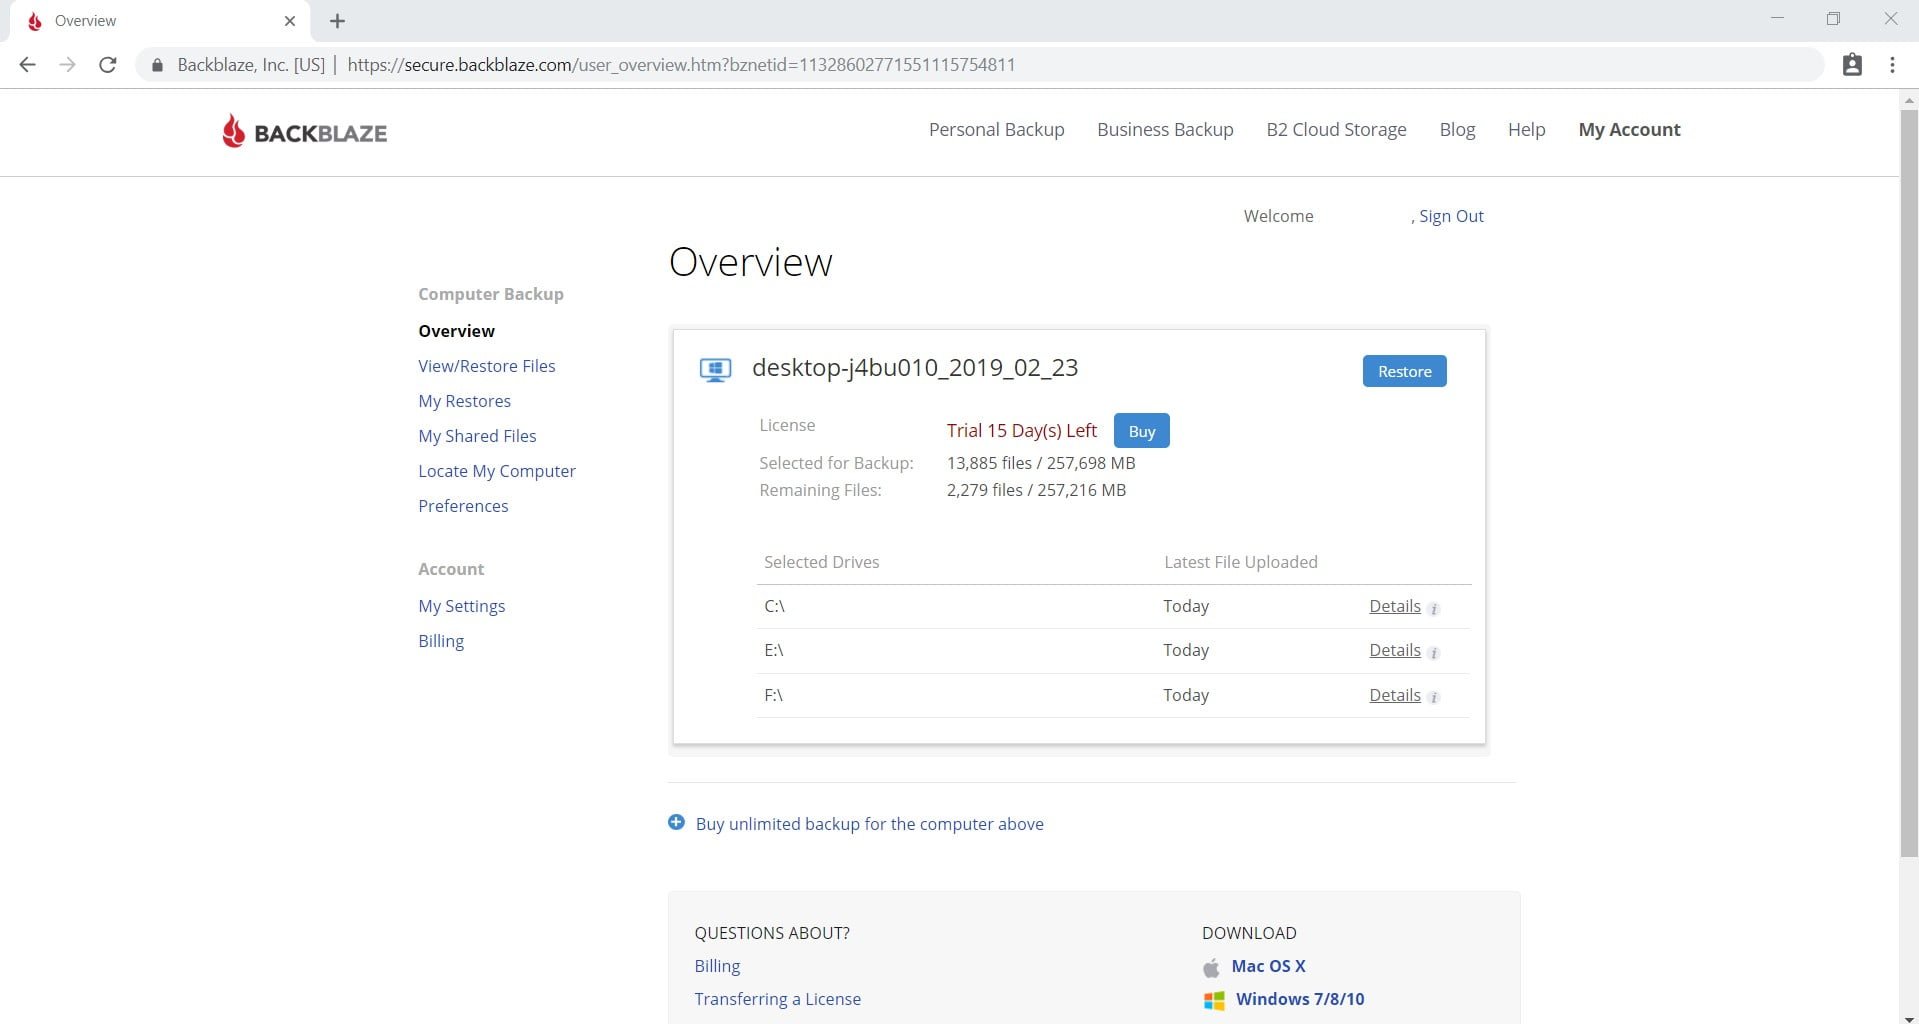Click the info icon next to E:\ Details
1919x1024 pixels.
click(1434, 653)
